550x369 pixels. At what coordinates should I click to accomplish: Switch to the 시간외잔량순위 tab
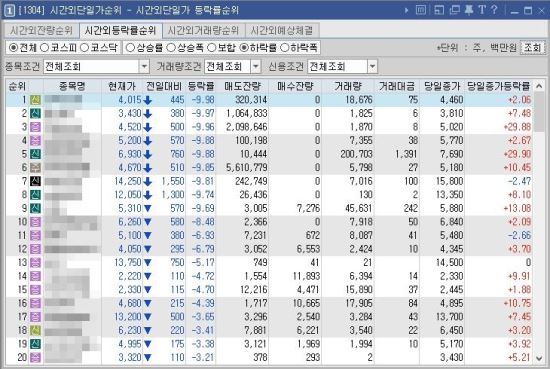point(41,31)
